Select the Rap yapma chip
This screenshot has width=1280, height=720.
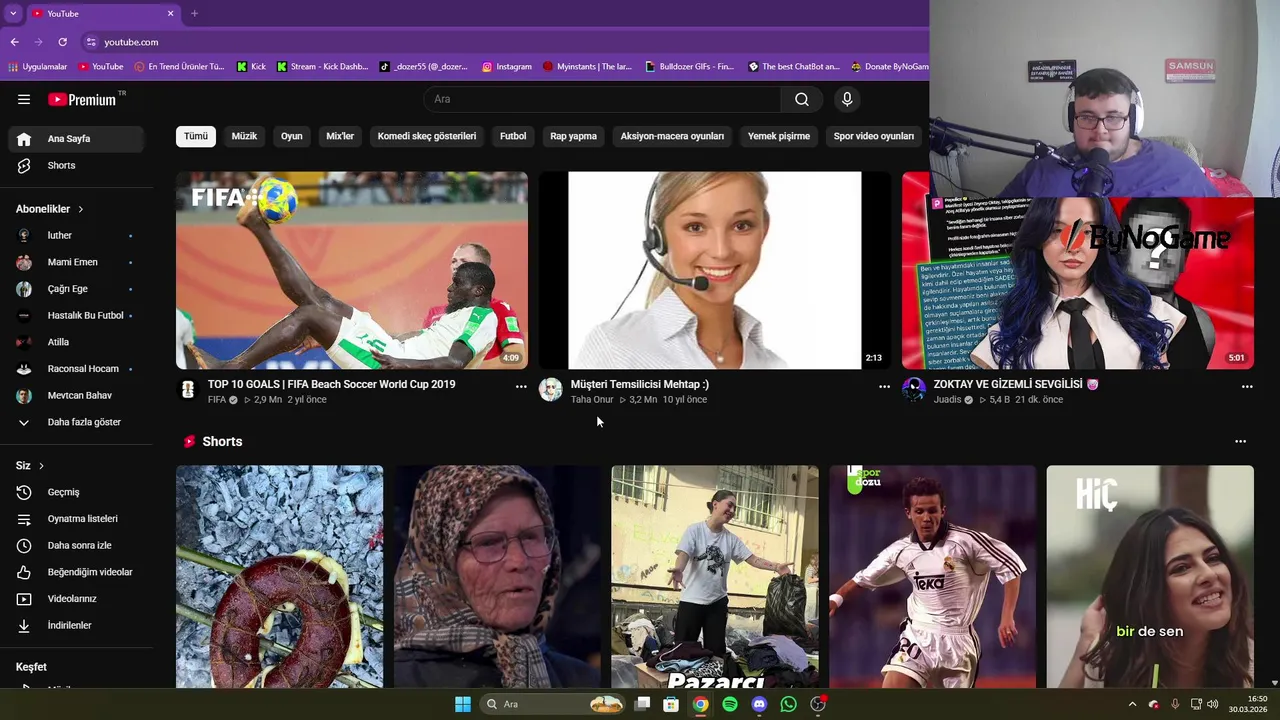point(573,136)
